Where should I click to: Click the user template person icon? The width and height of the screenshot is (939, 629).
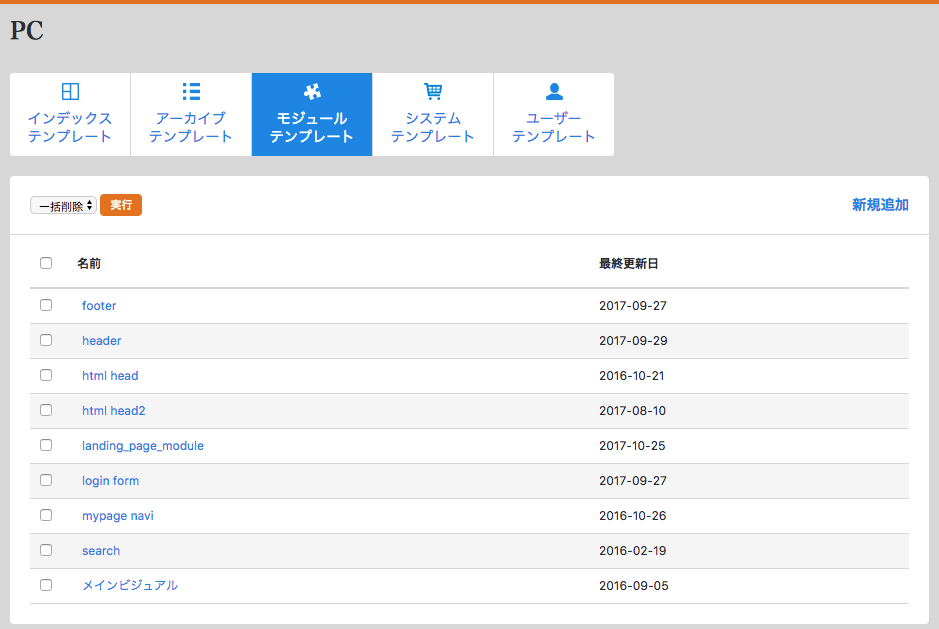coord(554,92)
